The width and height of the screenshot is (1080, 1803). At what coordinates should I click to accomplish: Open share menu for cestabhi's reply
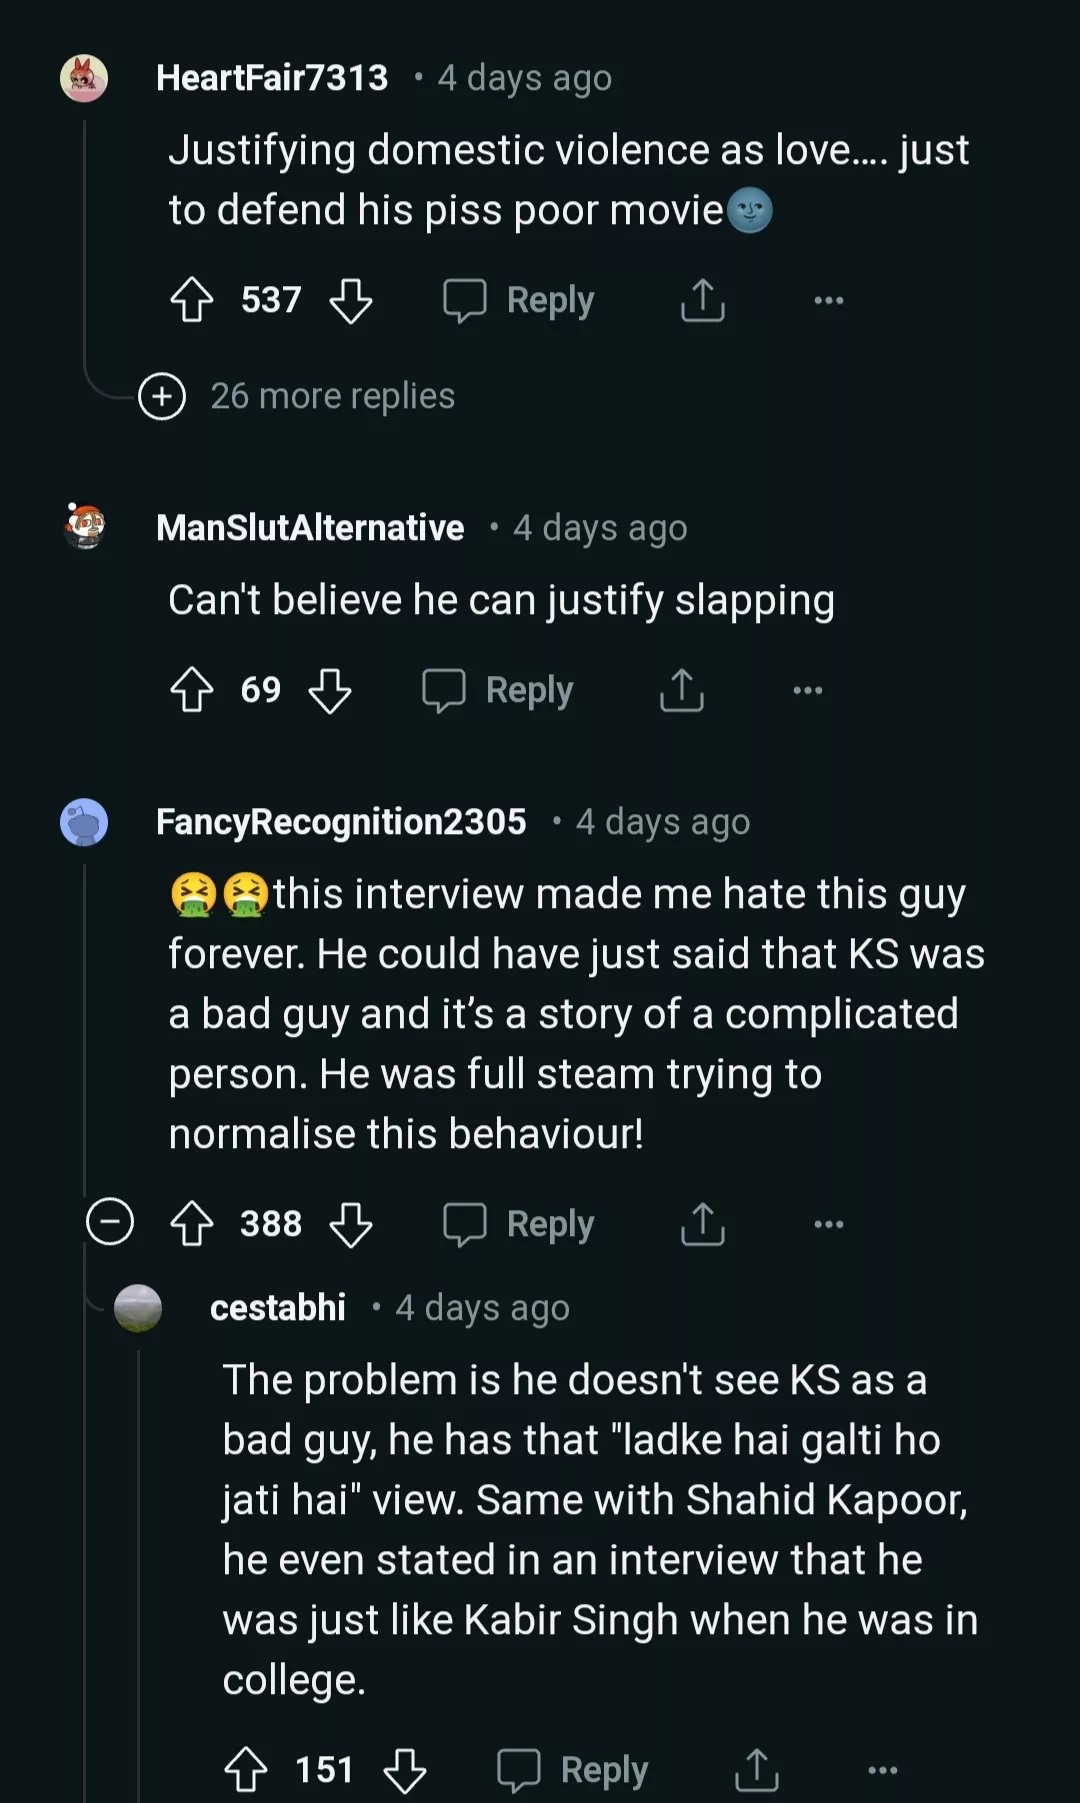[x=756, y=1770]
